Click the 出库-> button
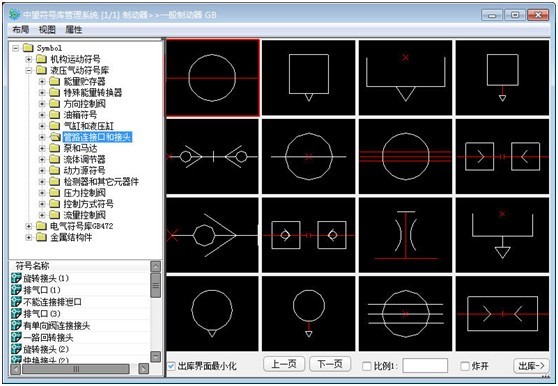Screen dimensions: 558x386 (x=531, y=365)
